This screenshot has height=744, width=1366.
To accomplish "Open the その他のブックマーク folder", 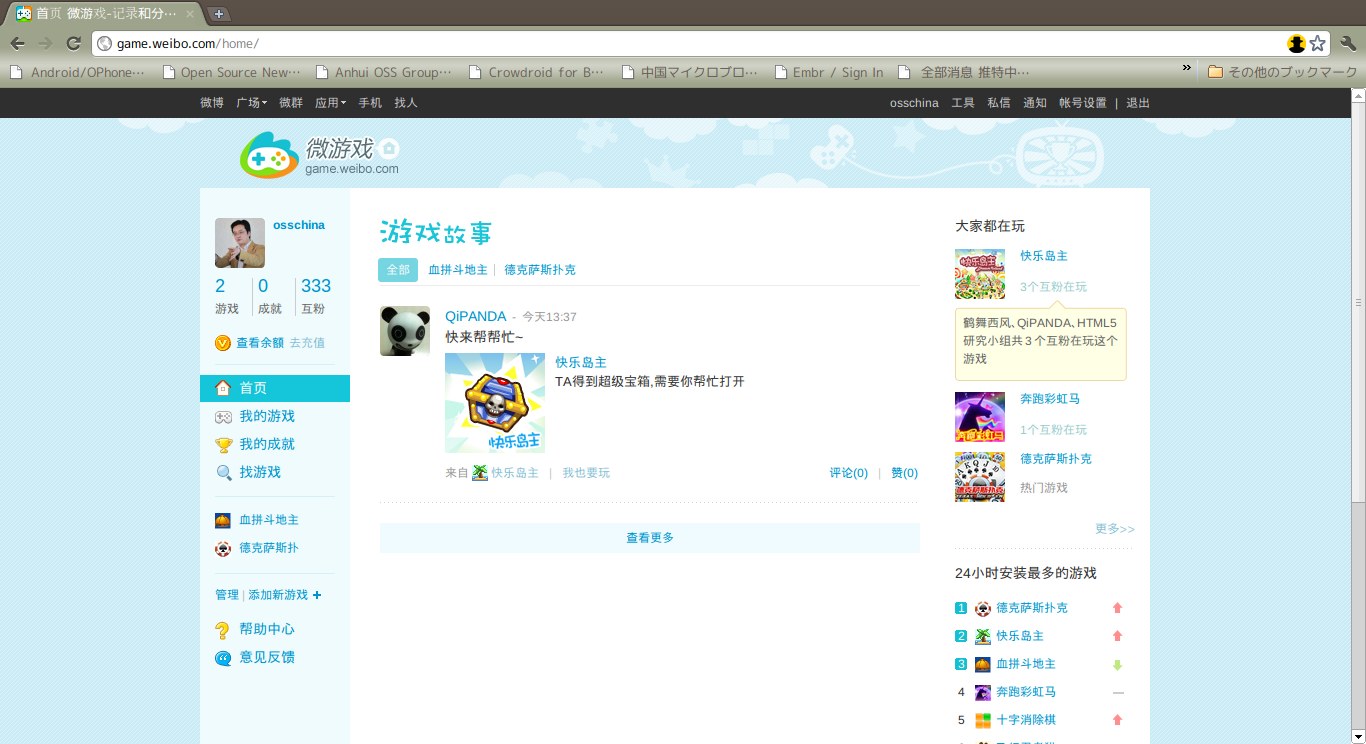I will point(1282,72).
